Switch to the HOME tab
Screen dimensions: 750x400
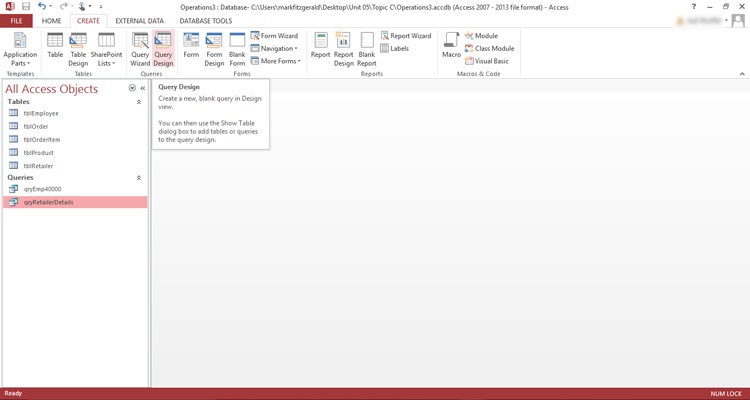[51, 21]
